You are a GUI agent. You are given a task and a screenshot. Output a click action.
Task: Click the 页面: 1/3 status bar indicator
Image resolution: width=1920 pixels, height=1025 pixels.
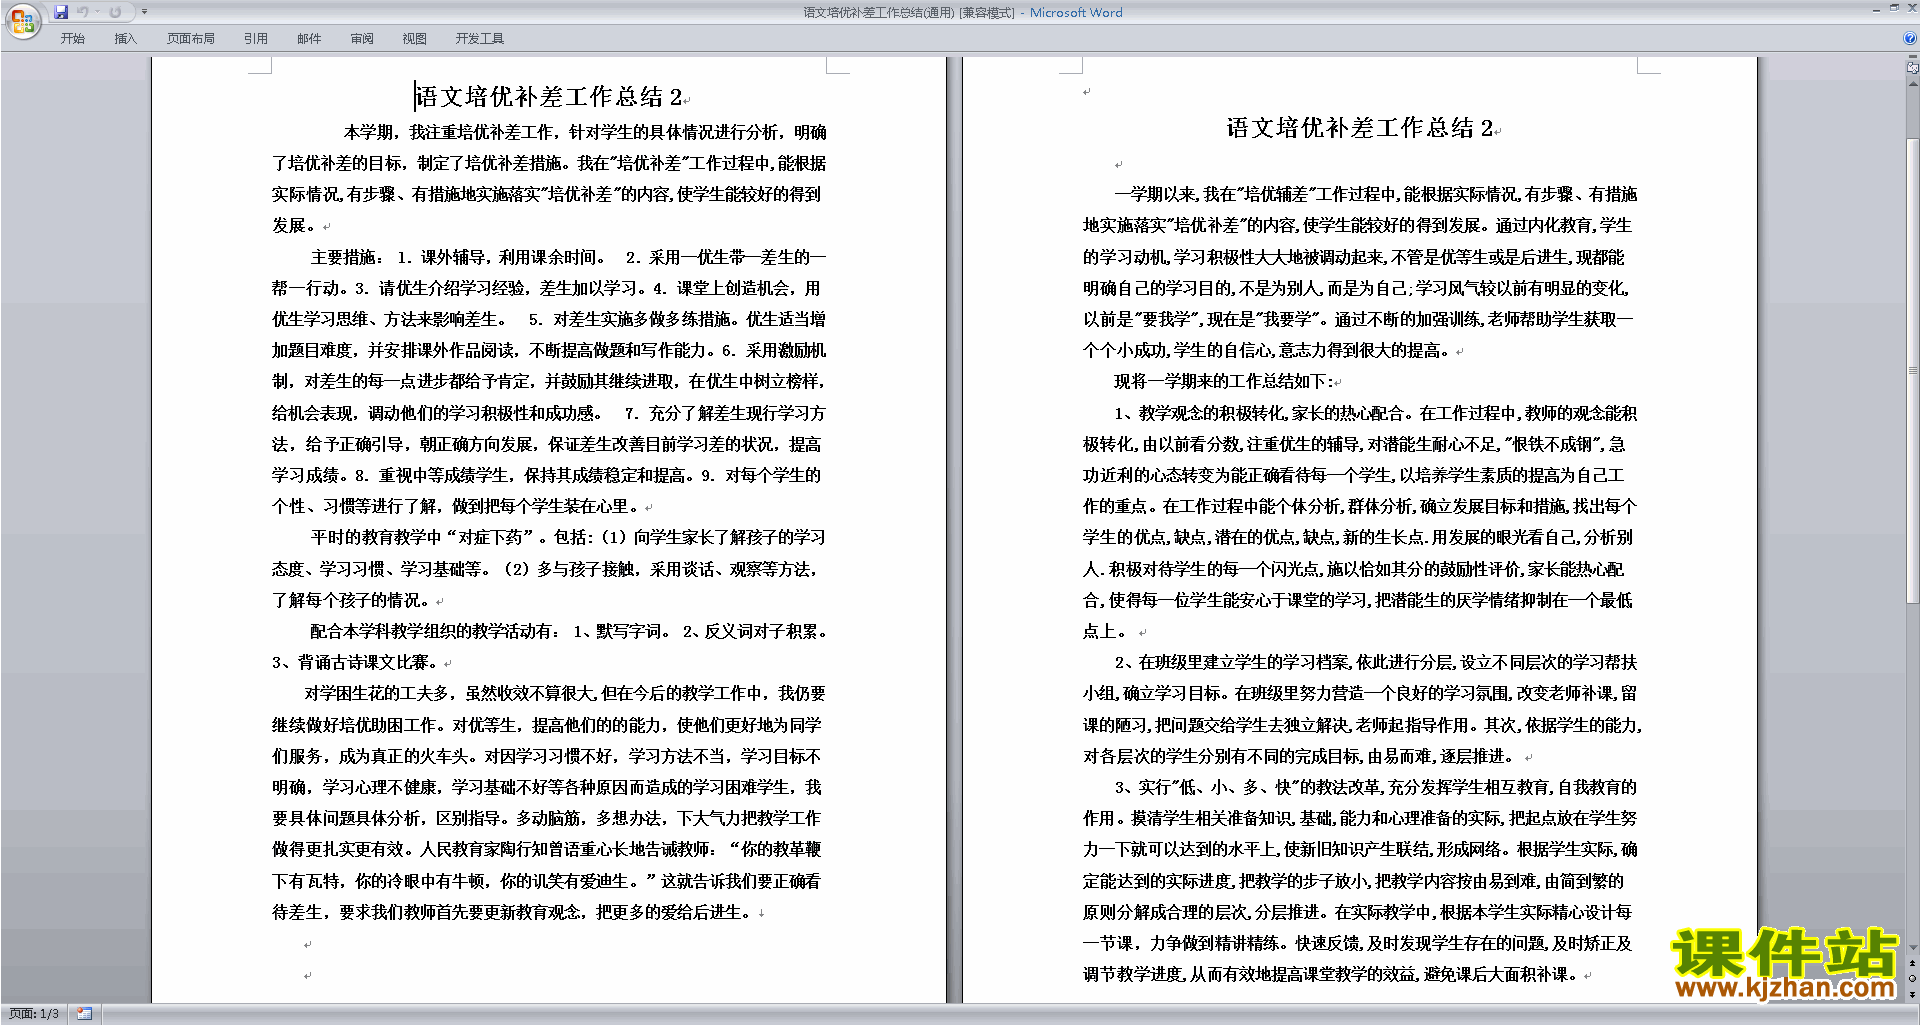click(34, 1014)
